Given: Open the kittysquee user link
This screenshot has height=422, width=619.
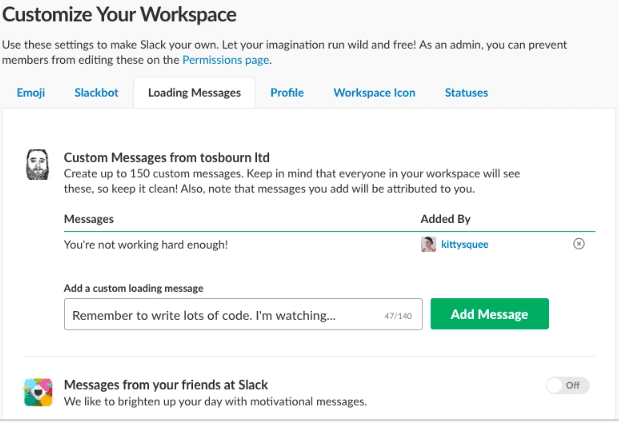Looking at the screenshot, I should coord(468,244).
